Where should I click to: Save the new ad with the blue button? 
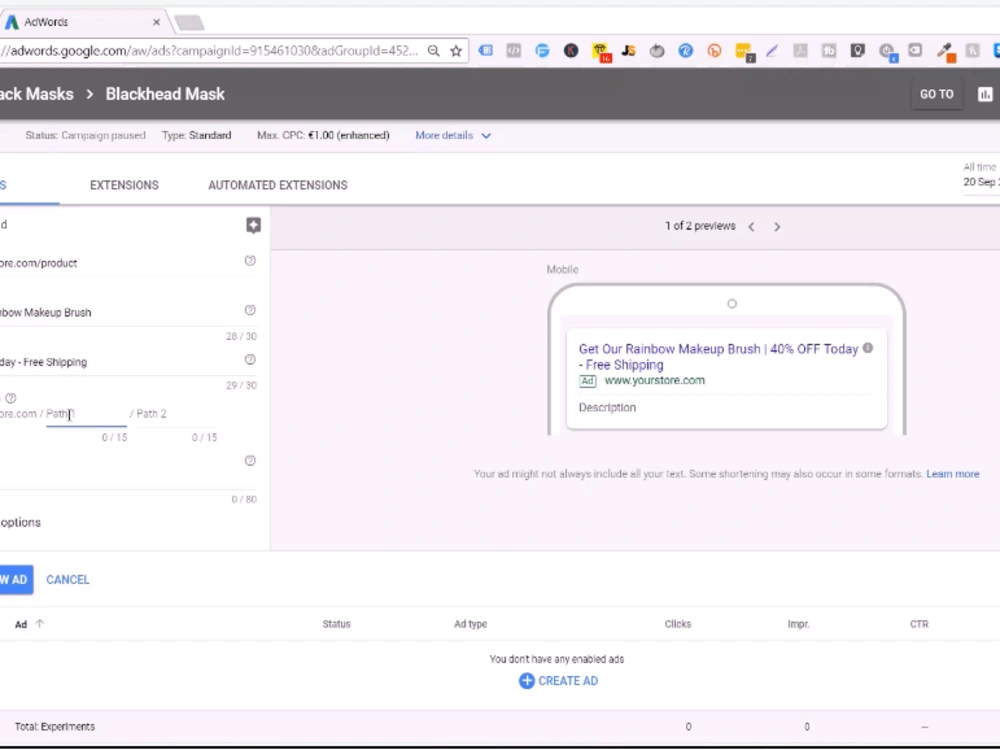[15, 580]
